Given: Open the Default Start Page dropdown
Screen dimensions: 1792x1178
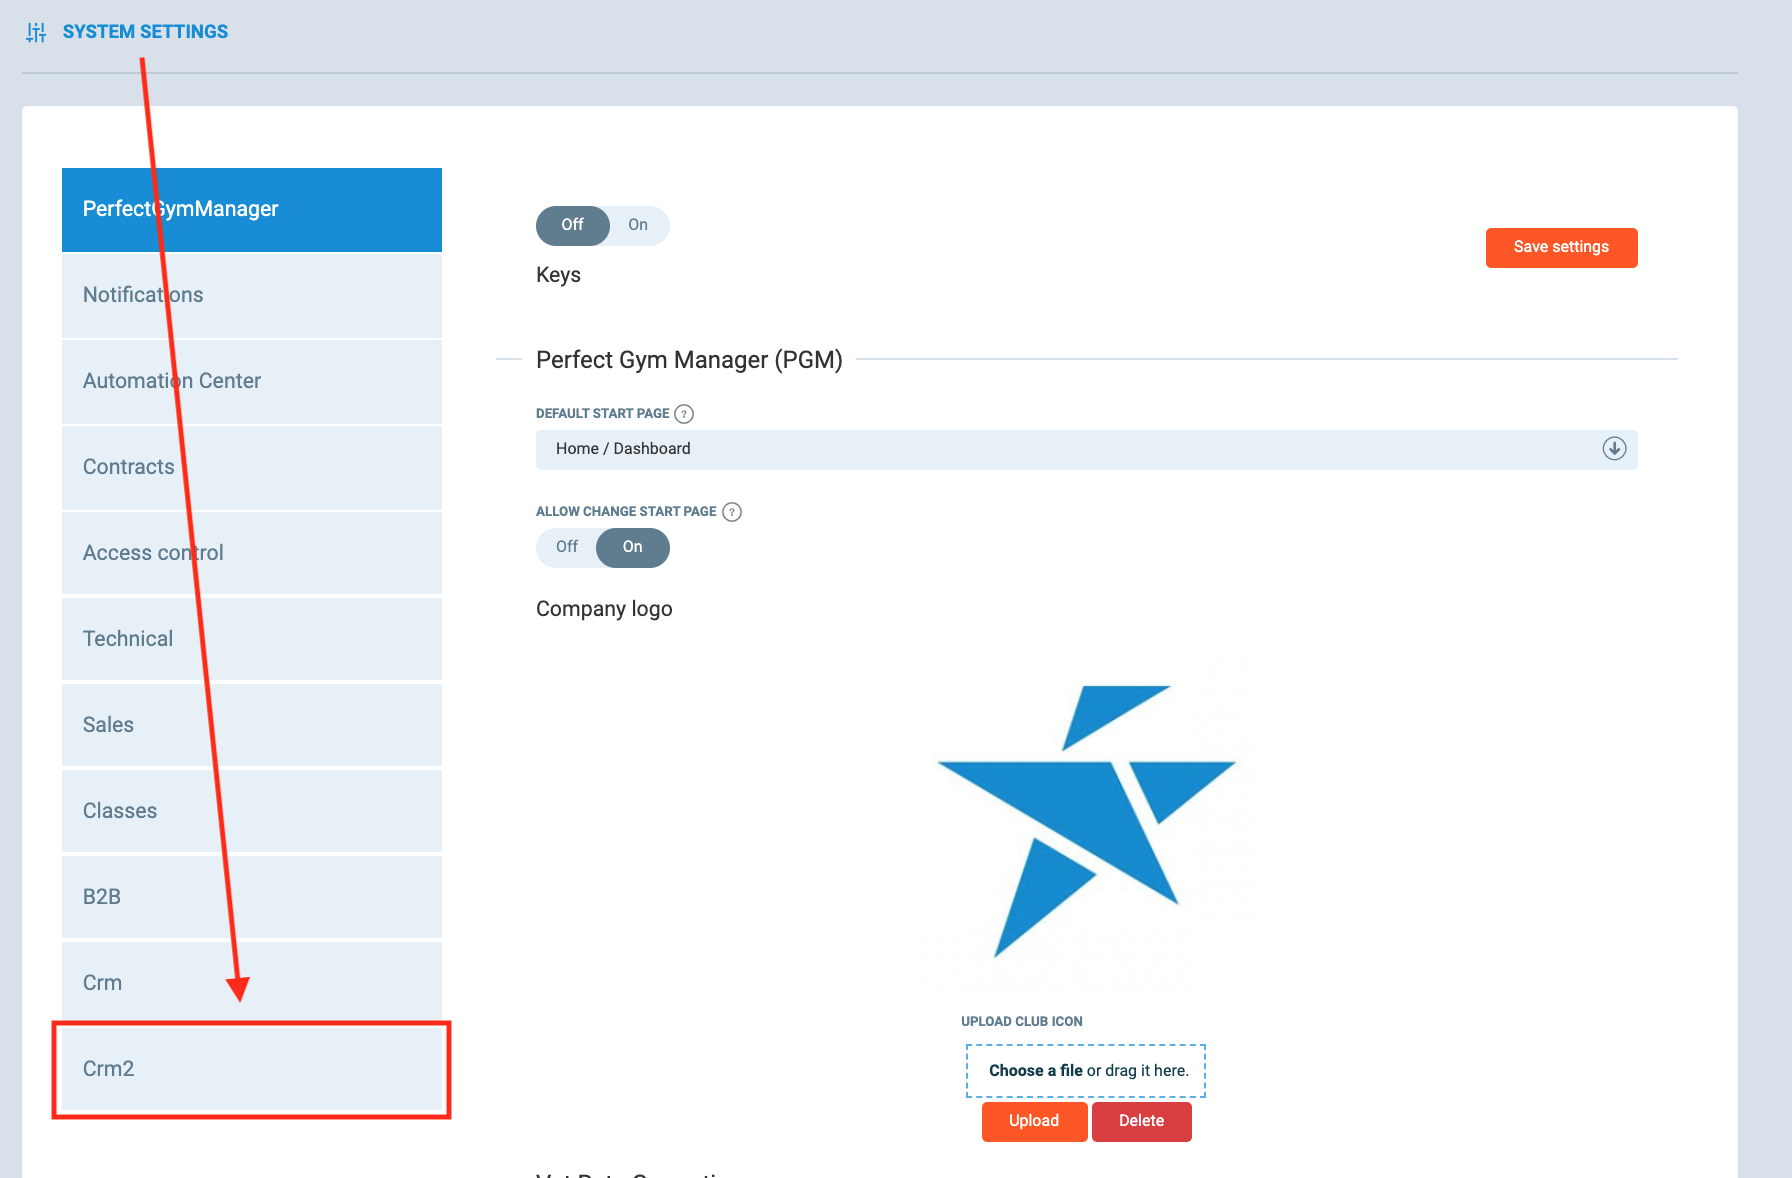Looking at the screenshot, I should coord(1085,449).
